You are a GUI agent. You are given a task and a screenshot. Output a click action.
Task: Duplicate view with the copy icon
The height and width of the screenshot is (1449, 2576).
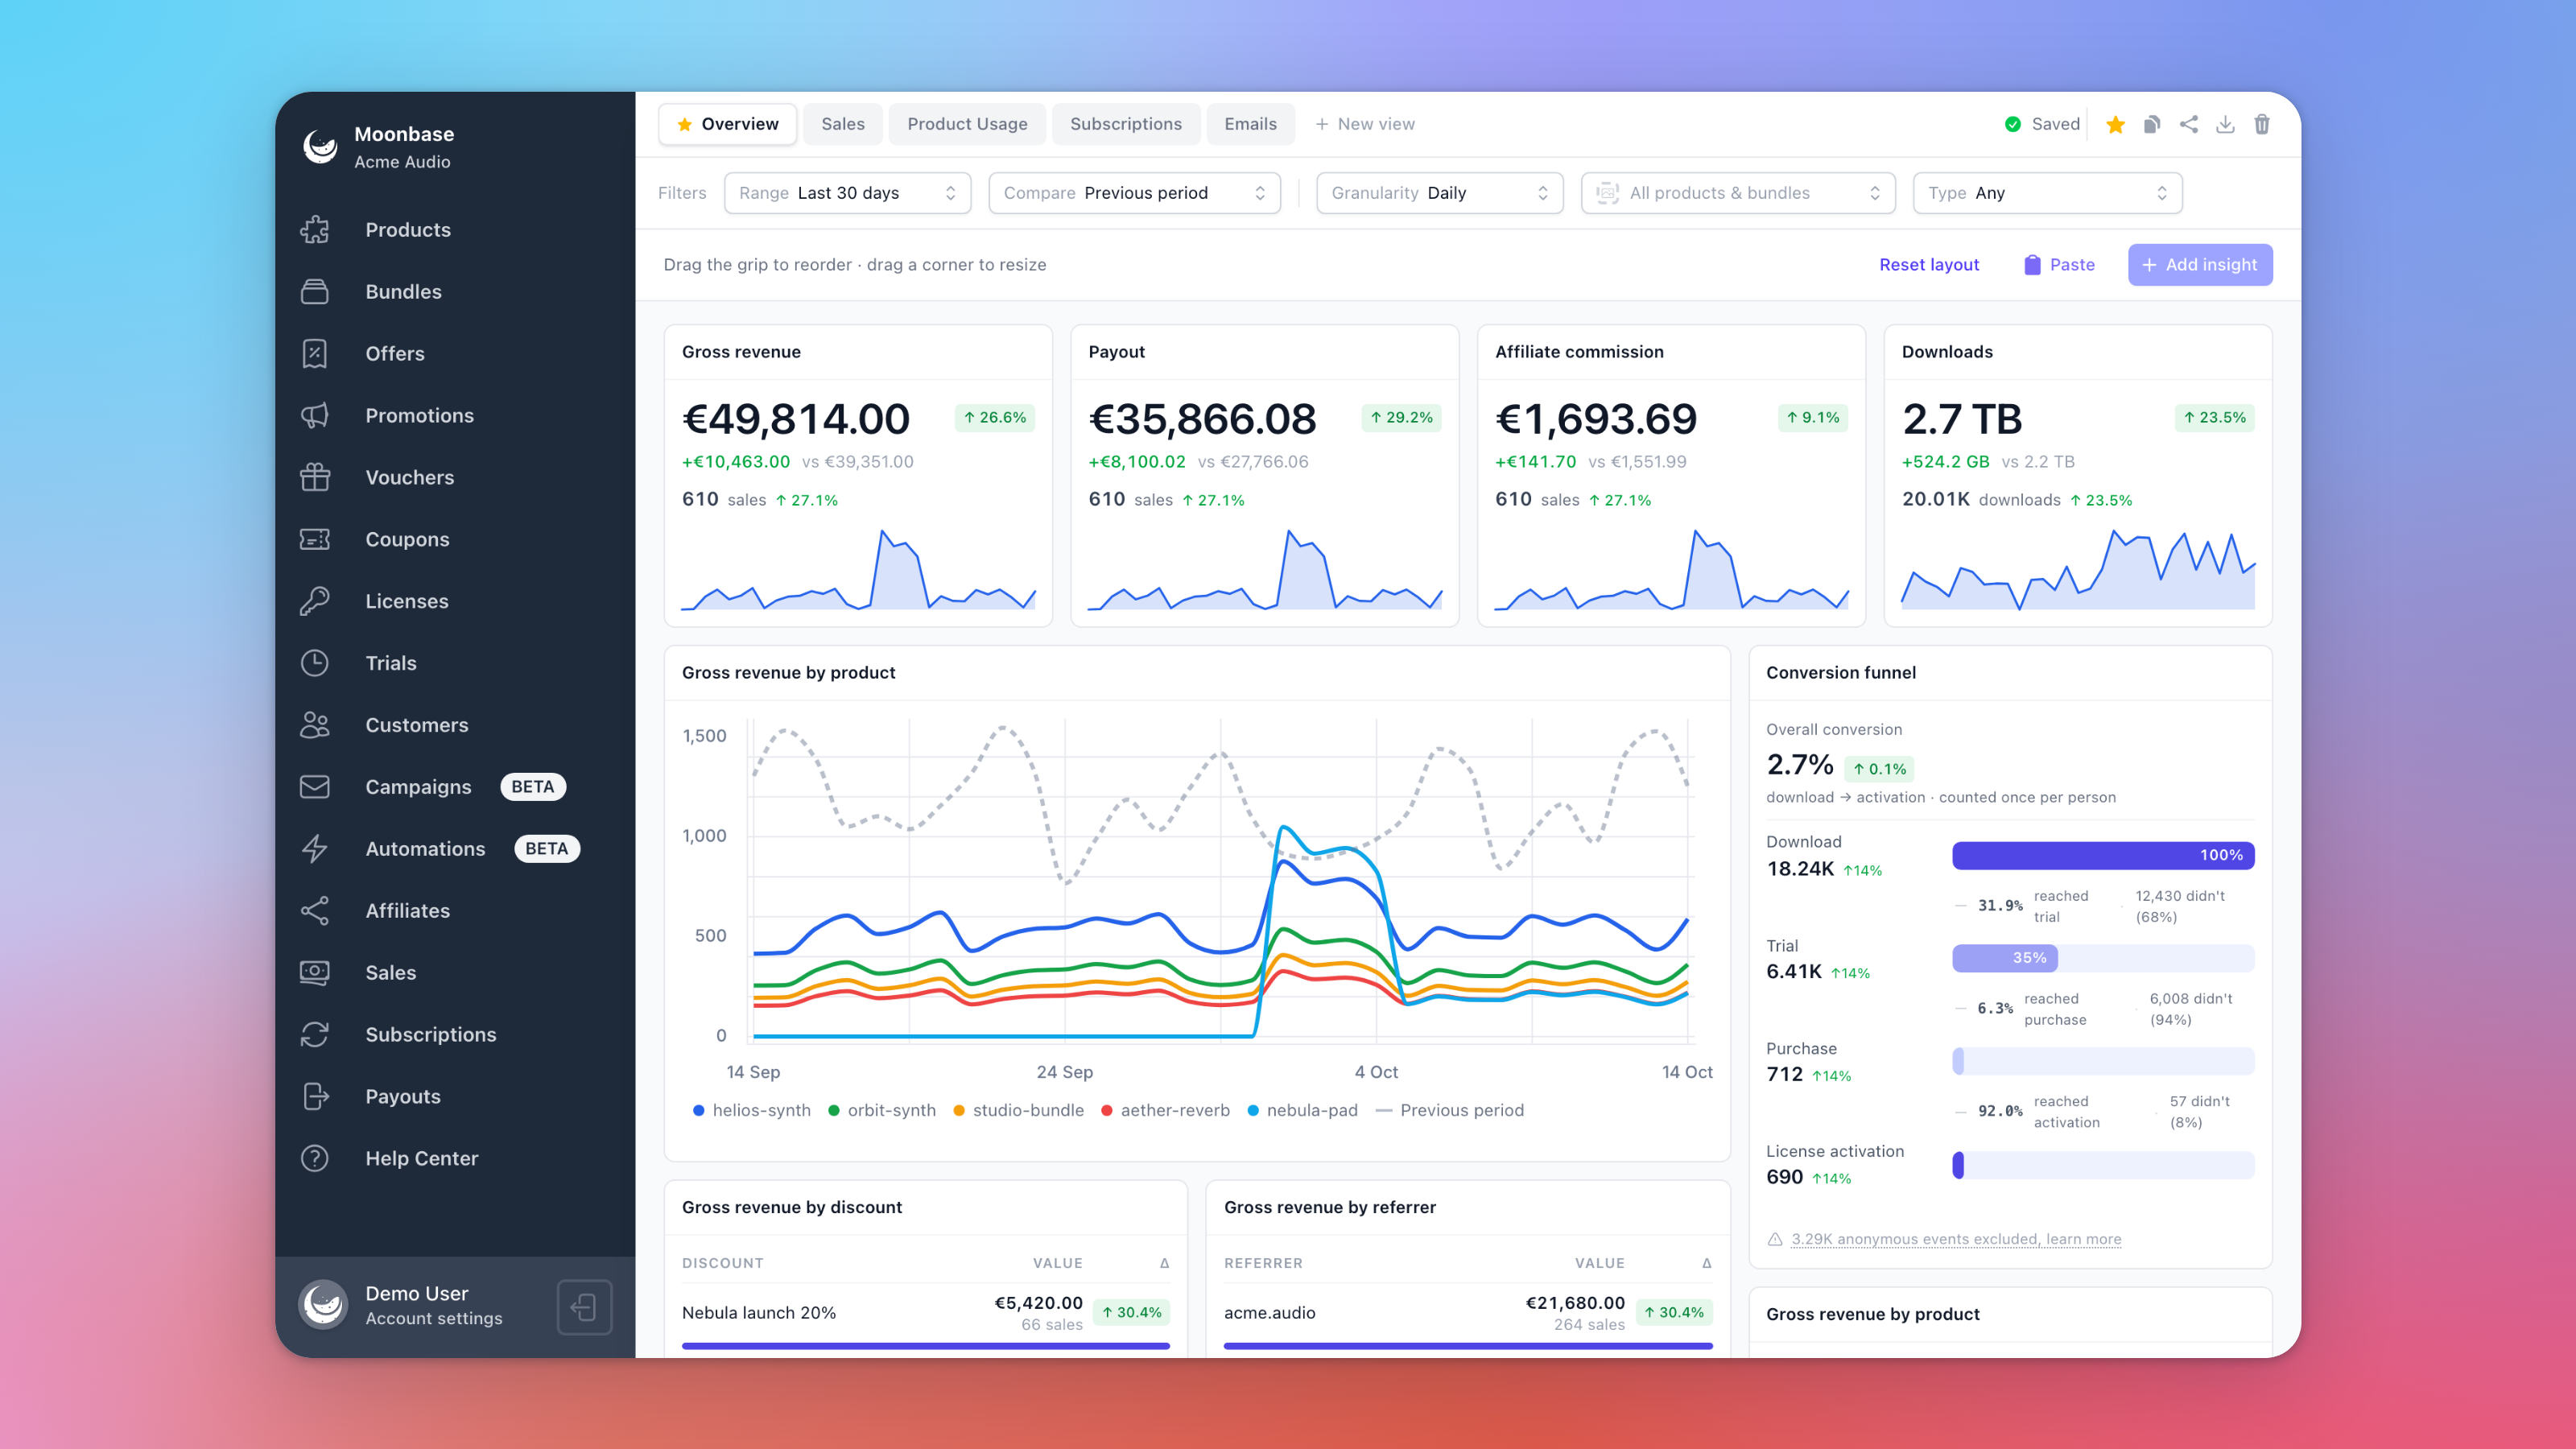[x=2152, y=124]
